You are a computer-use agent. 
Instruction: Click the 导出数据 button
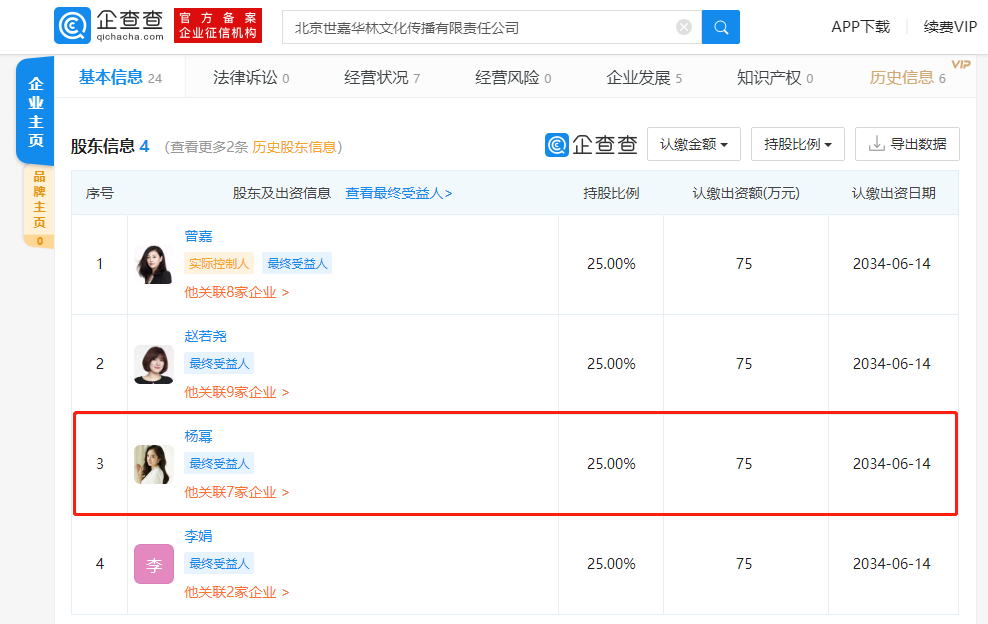click(907, 144)
